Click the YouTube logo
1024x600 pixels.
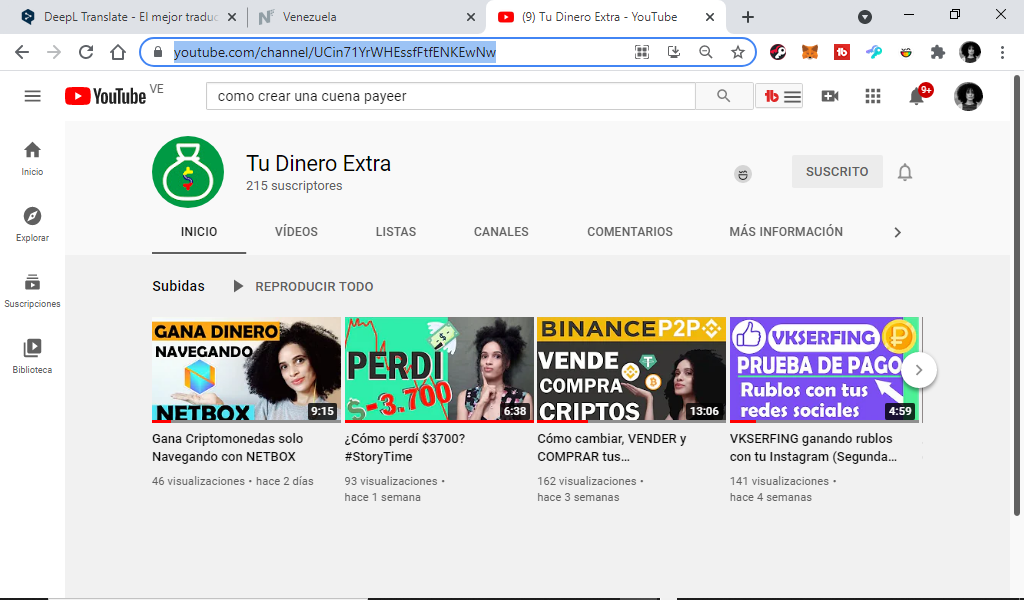coord(105,97)
